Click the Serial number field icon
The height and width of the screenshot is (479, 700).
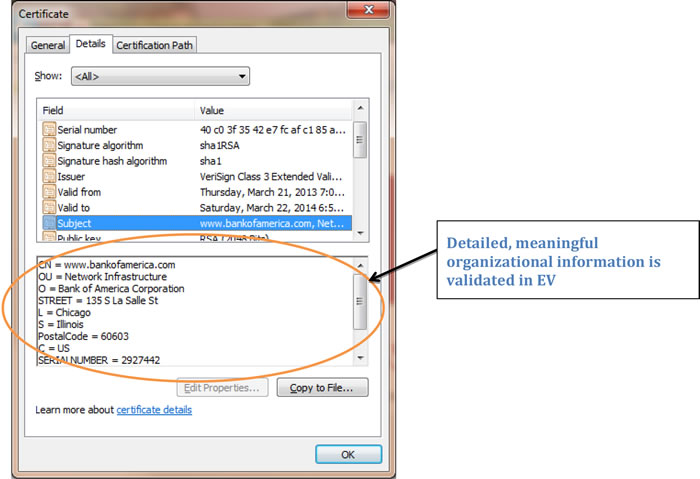pos(50,130)
